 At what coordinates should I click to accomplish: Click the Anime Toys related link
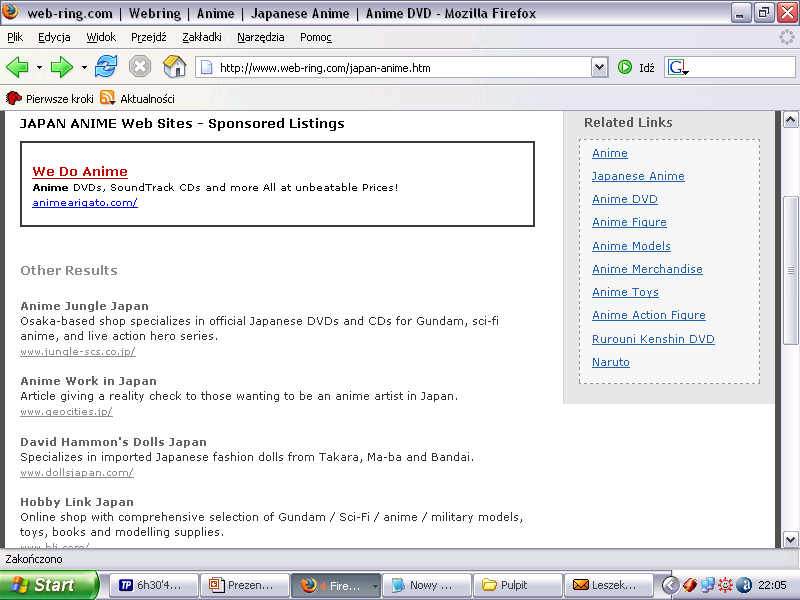point(626,292)
